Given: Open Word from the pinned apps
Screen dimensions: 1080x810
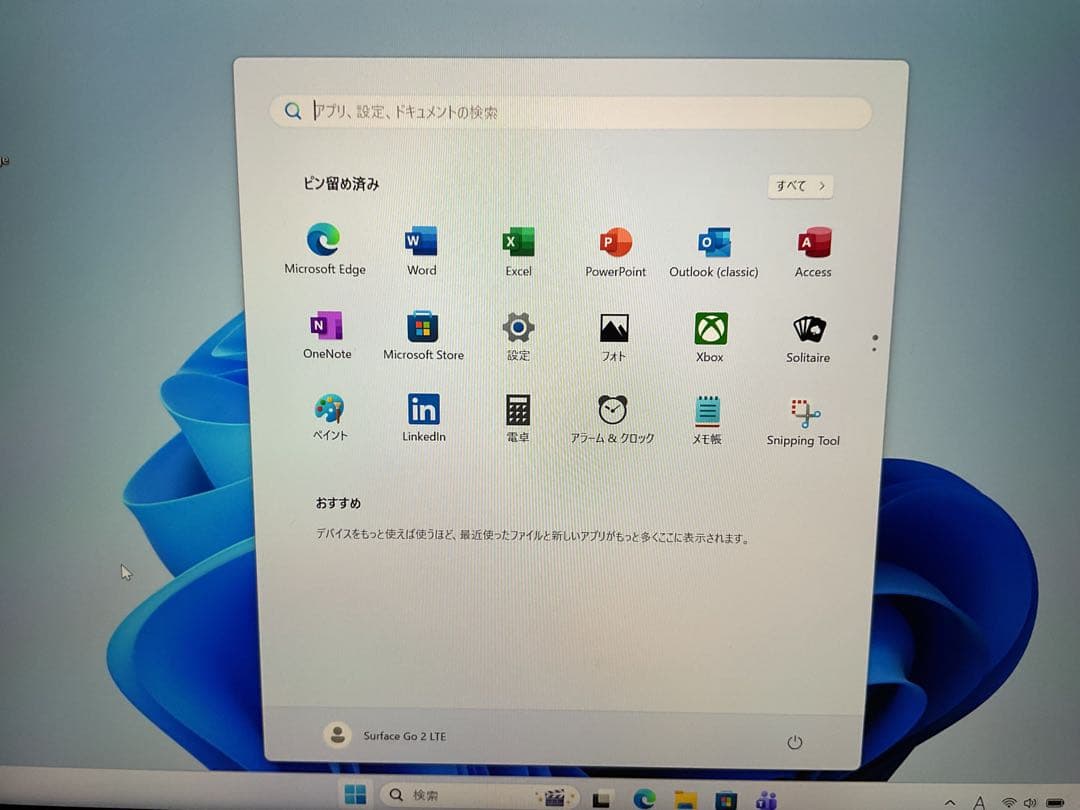Looking at the screenshot, I should pos(420,240).
